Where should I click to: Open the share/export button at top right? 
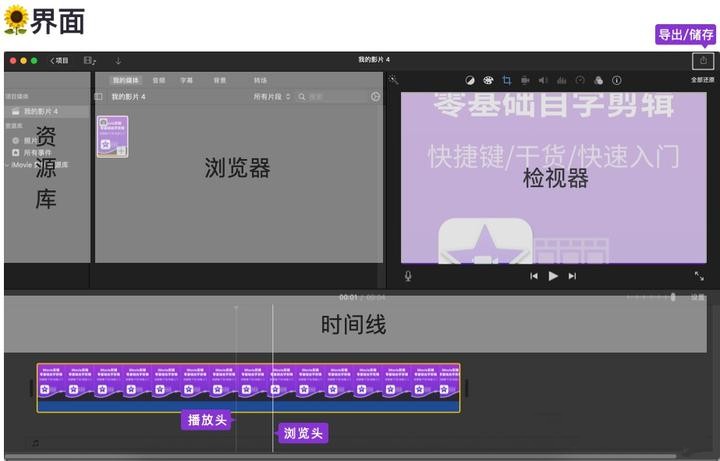click(703, 61)
